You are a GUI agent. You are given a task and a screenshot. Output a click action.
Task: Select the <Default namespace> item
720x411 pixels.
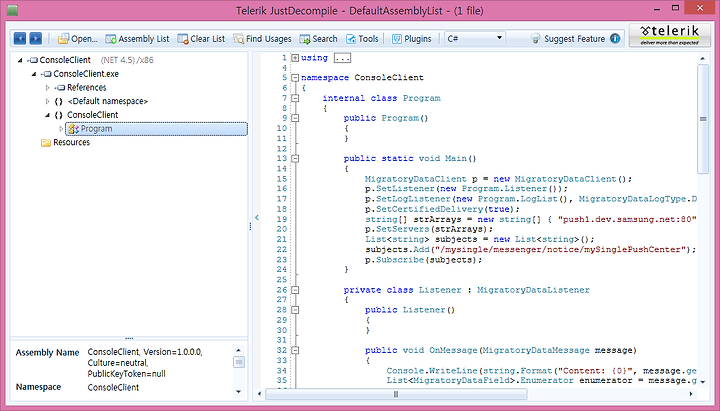click(x=107, y=101)
